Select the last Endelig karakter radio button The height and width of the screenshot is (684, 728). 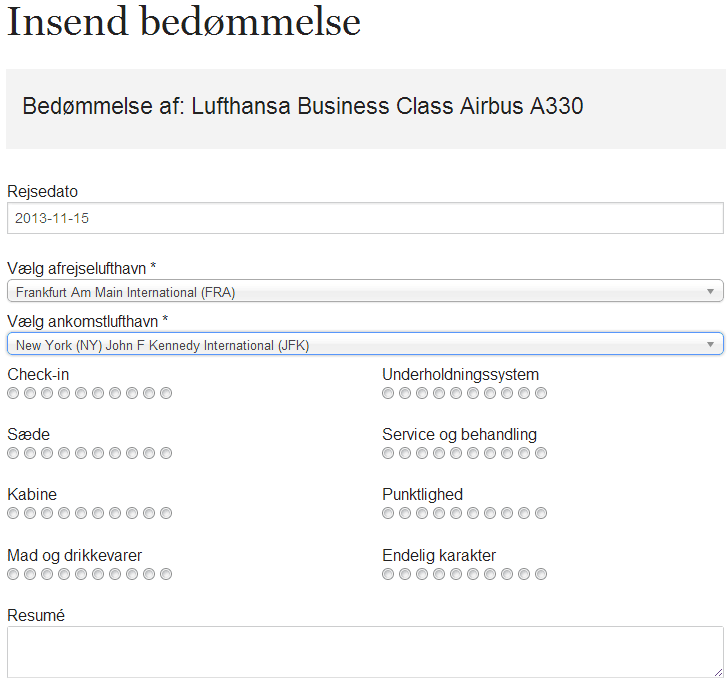click(x=541, y=574)
